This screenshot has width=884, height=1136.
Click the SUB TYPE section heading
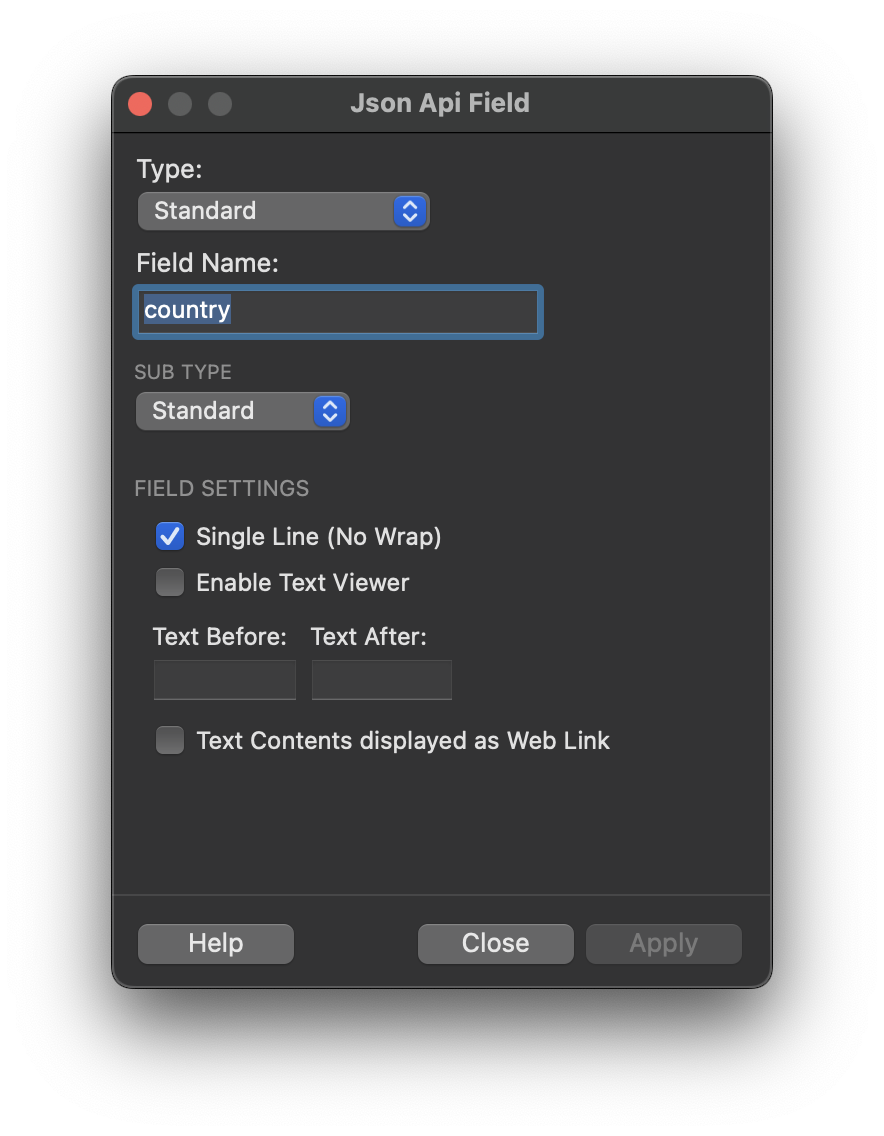183,372
